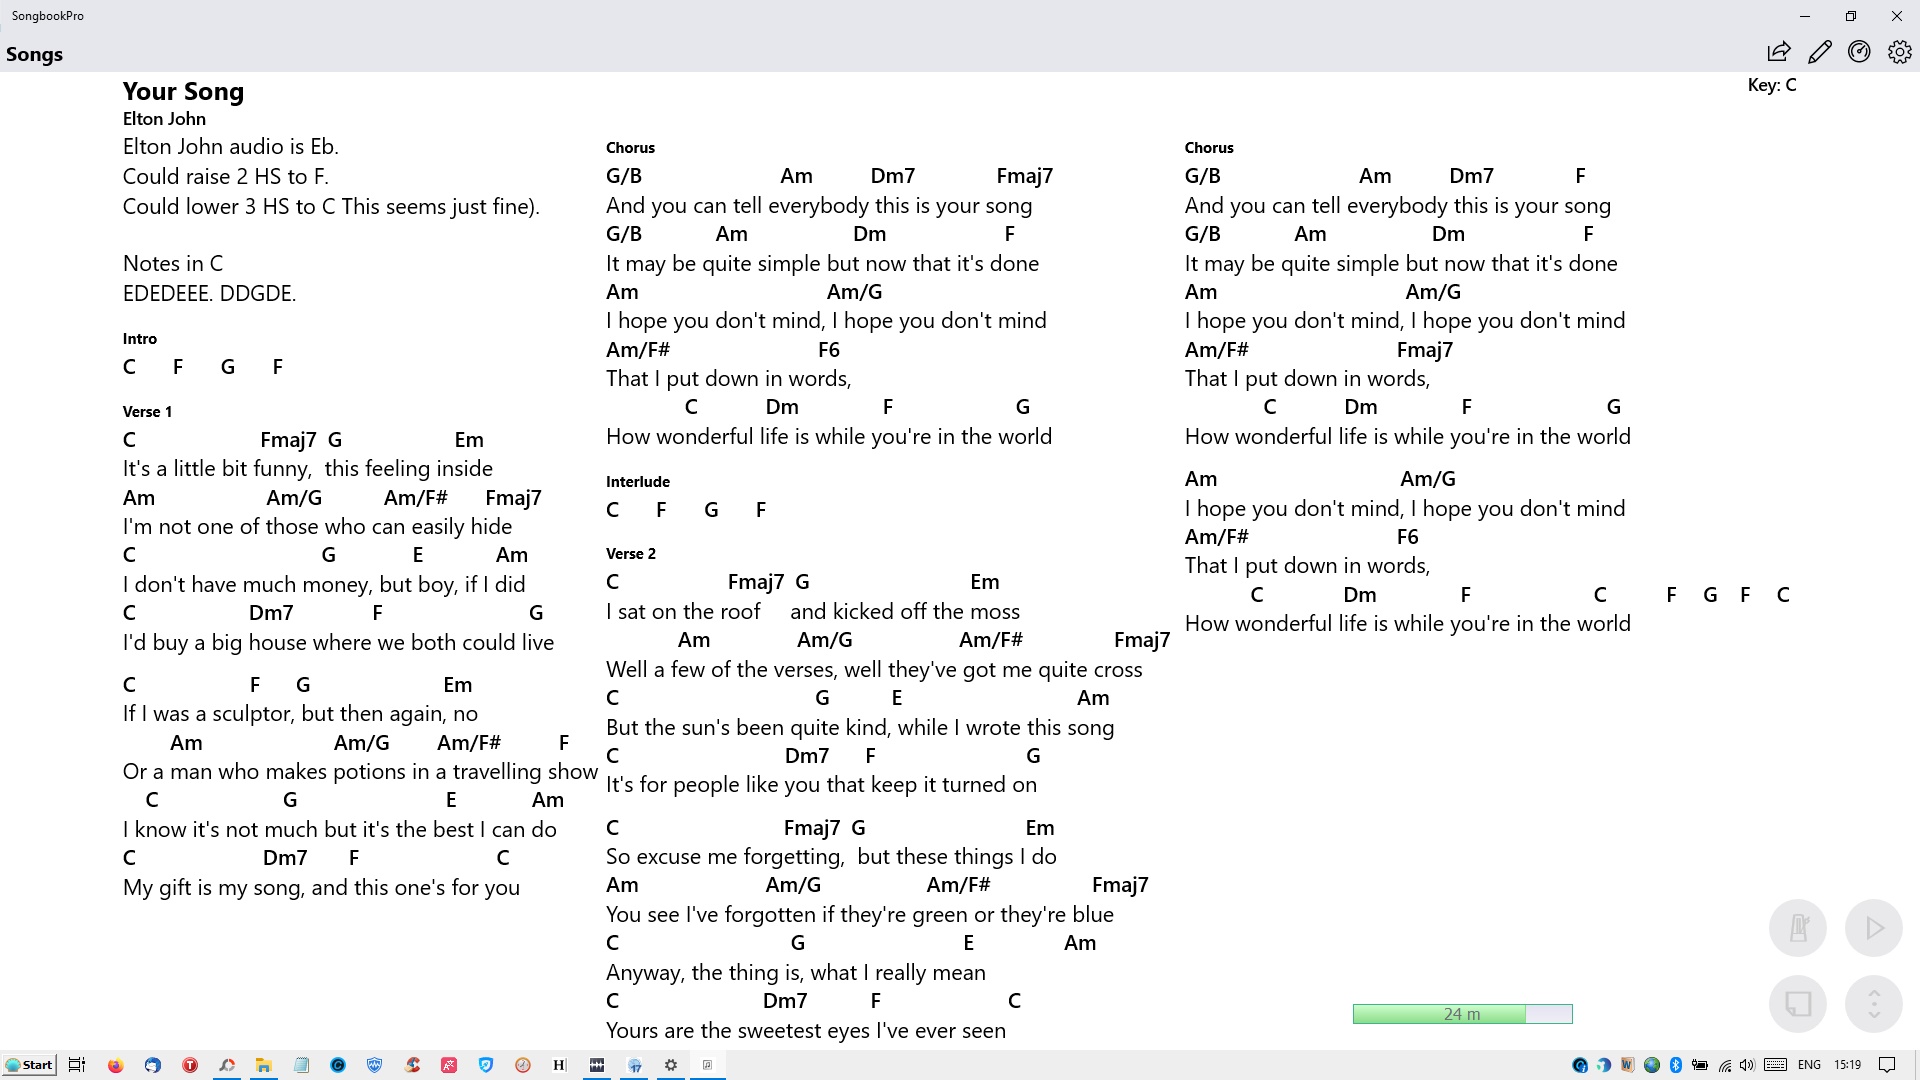This screenshot has height=1080, width=1920.
Task: Open touch keyboard tray icon
Action: pyautogui.click(x=1776, y=1065)
